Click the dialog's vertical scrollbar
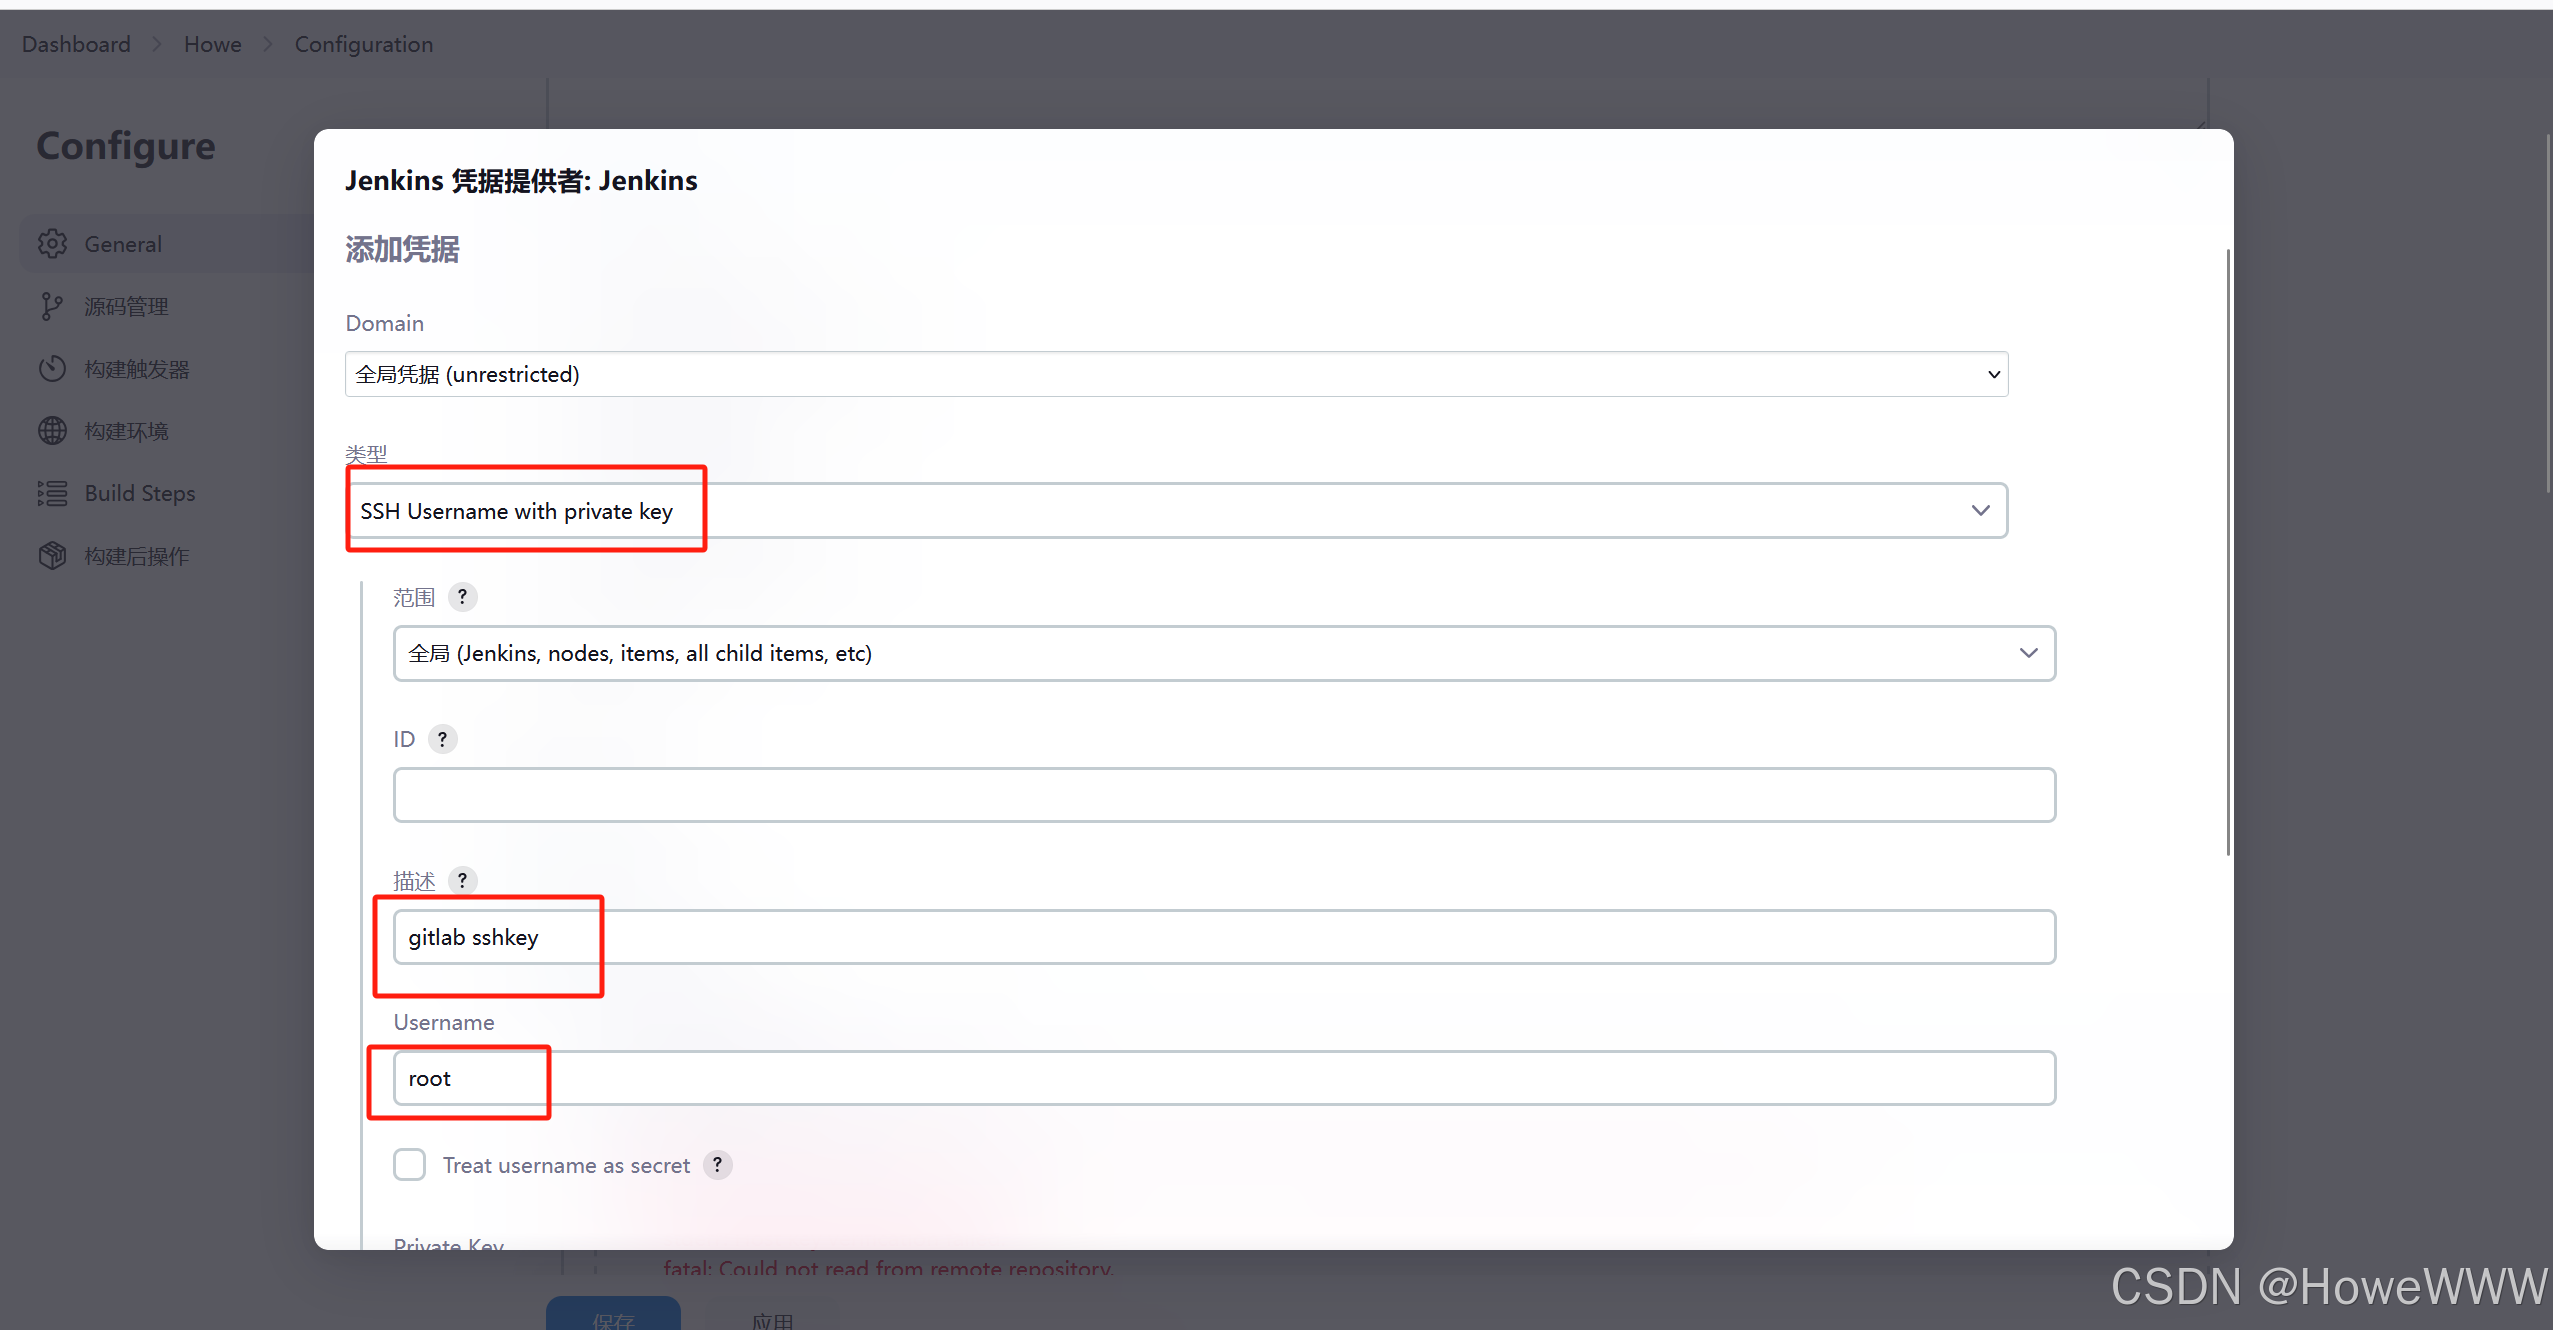 (x=2228, y=553)
